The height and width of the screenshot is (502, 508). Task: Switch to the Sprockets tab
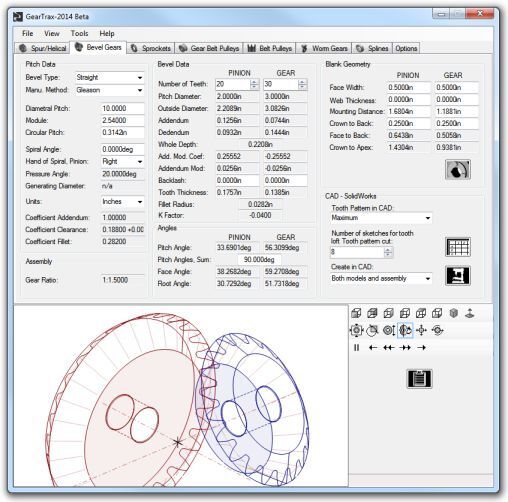click(151, 48)
